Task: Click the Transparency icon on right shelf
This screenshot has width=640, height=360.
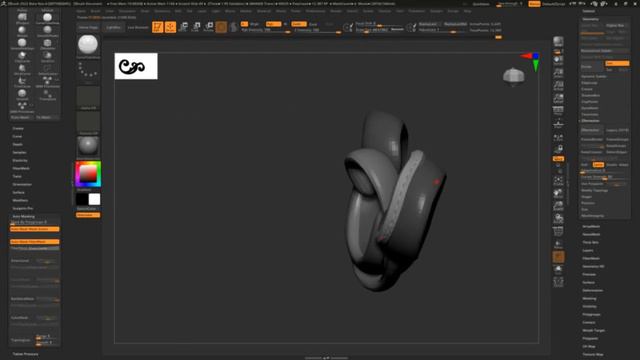Action: click(x=558, y=244)
